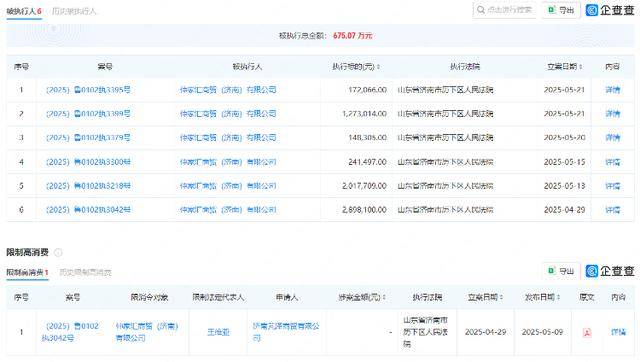Click the export spreadsheet icon in top toolbar

pyautogui.click(x=551, y=10)
